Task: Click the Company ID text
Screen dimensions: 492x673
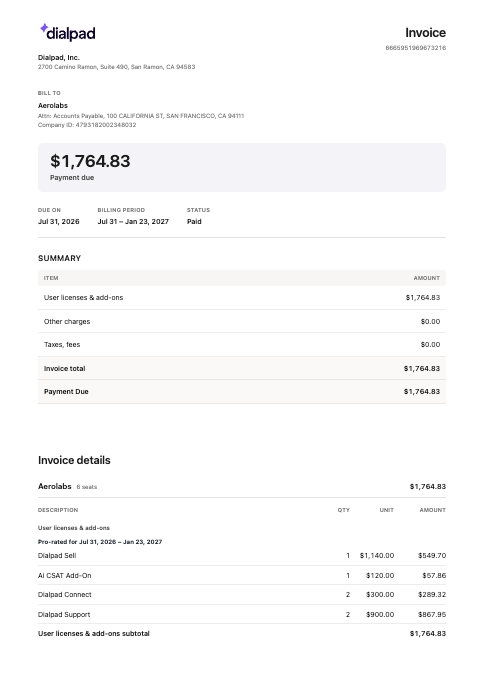Action: tap(87, 125)
